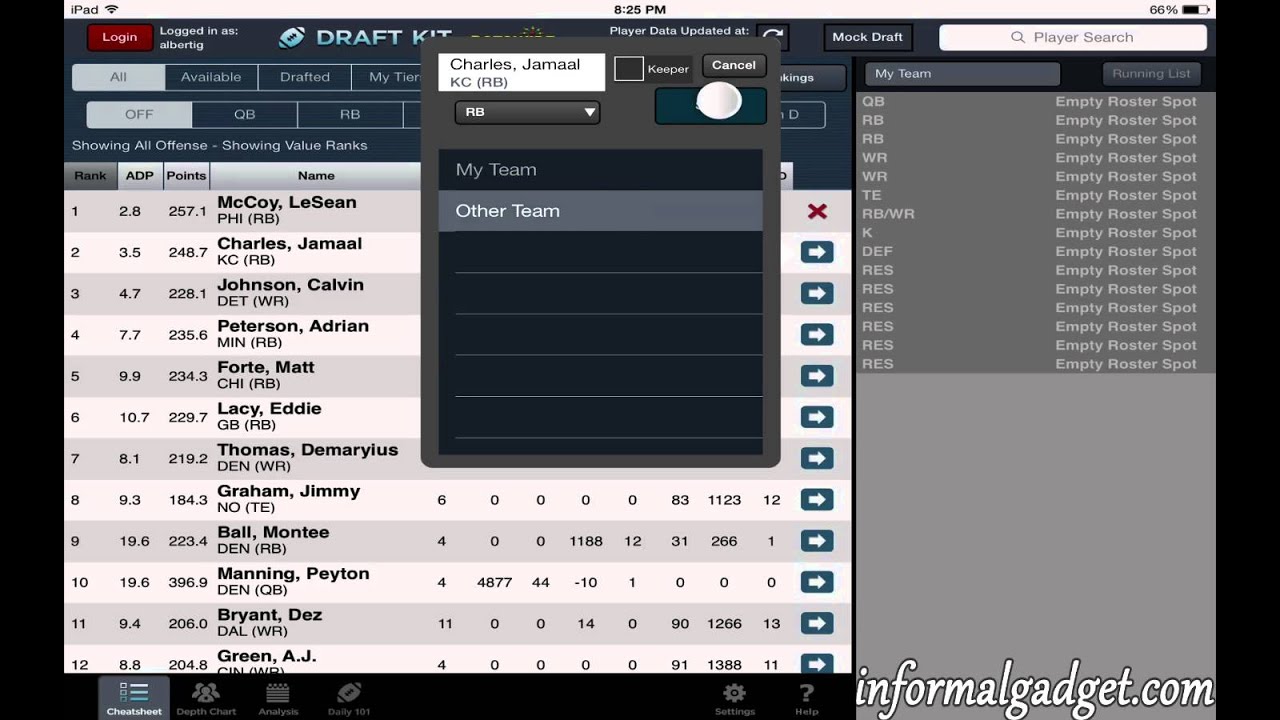This screenshot has width=1280, height=720.
Task: Tap player name Graham, Jimmy
Action: [288, 491]
